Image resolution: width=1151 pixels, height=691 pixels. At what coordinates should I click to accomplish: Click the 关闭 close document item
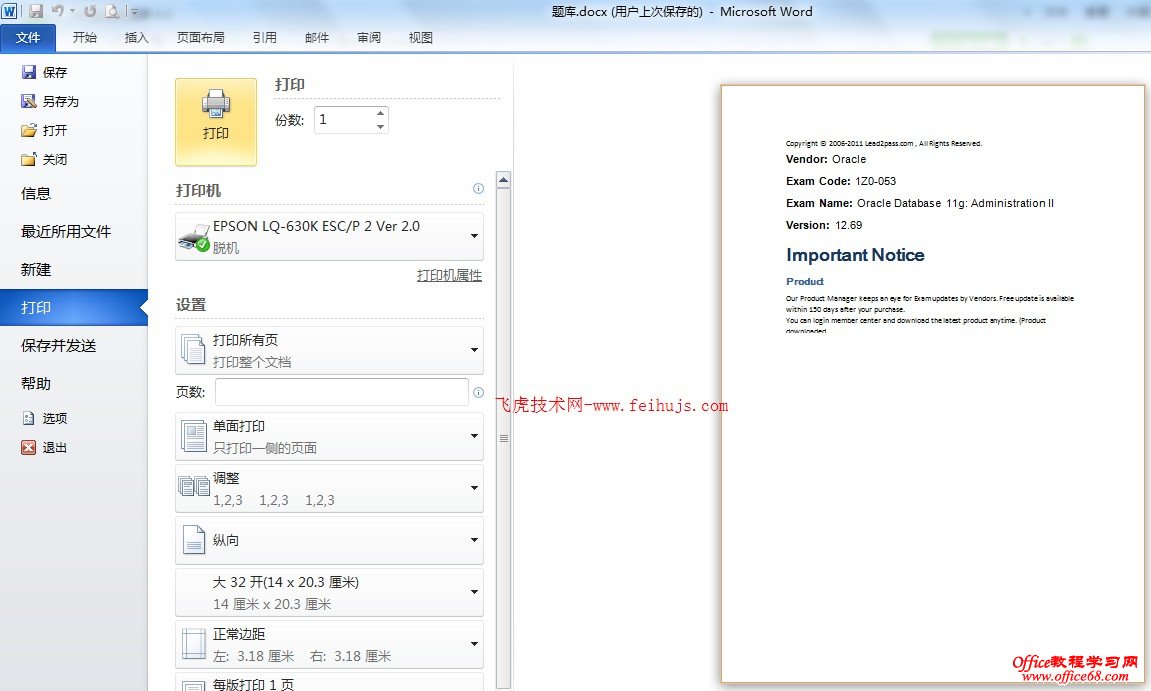click(x=44, y=159)
